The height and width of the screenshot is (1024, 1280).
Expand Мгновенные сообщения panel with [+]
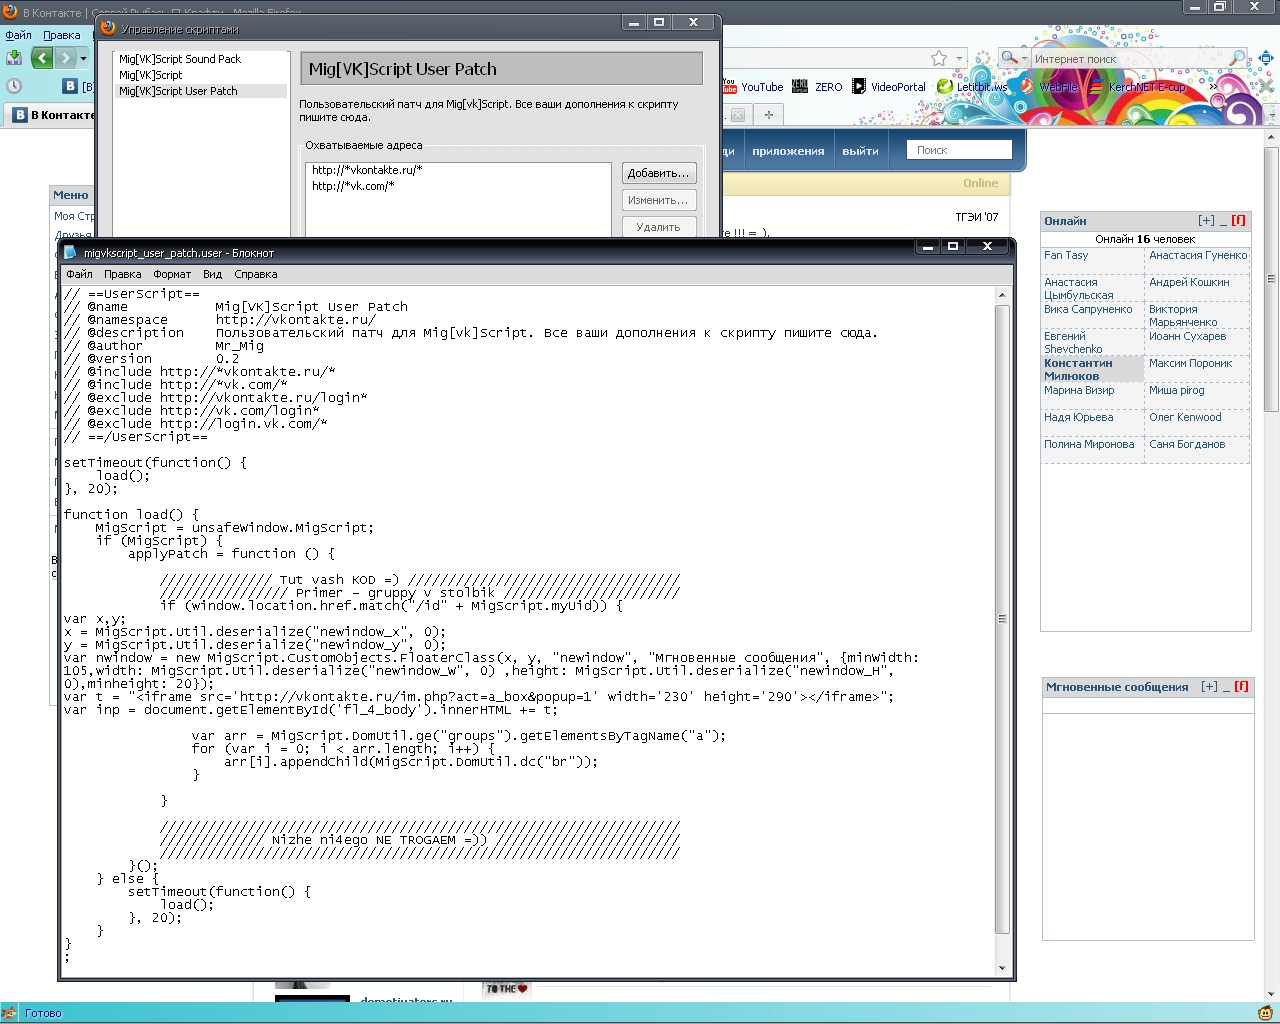click(x=1209, y=686)
